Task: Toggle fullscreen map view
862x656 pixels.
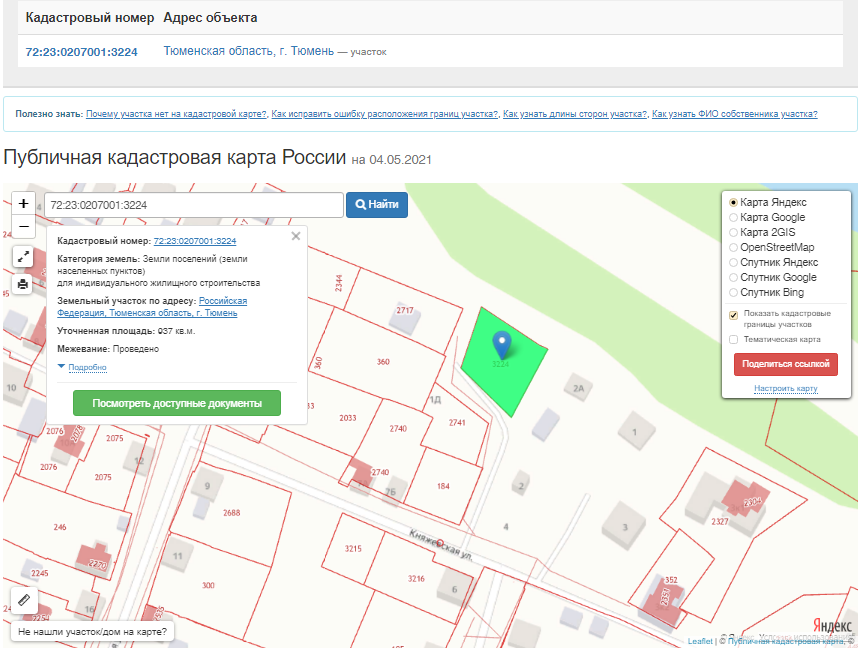Action: coord(23,257)
